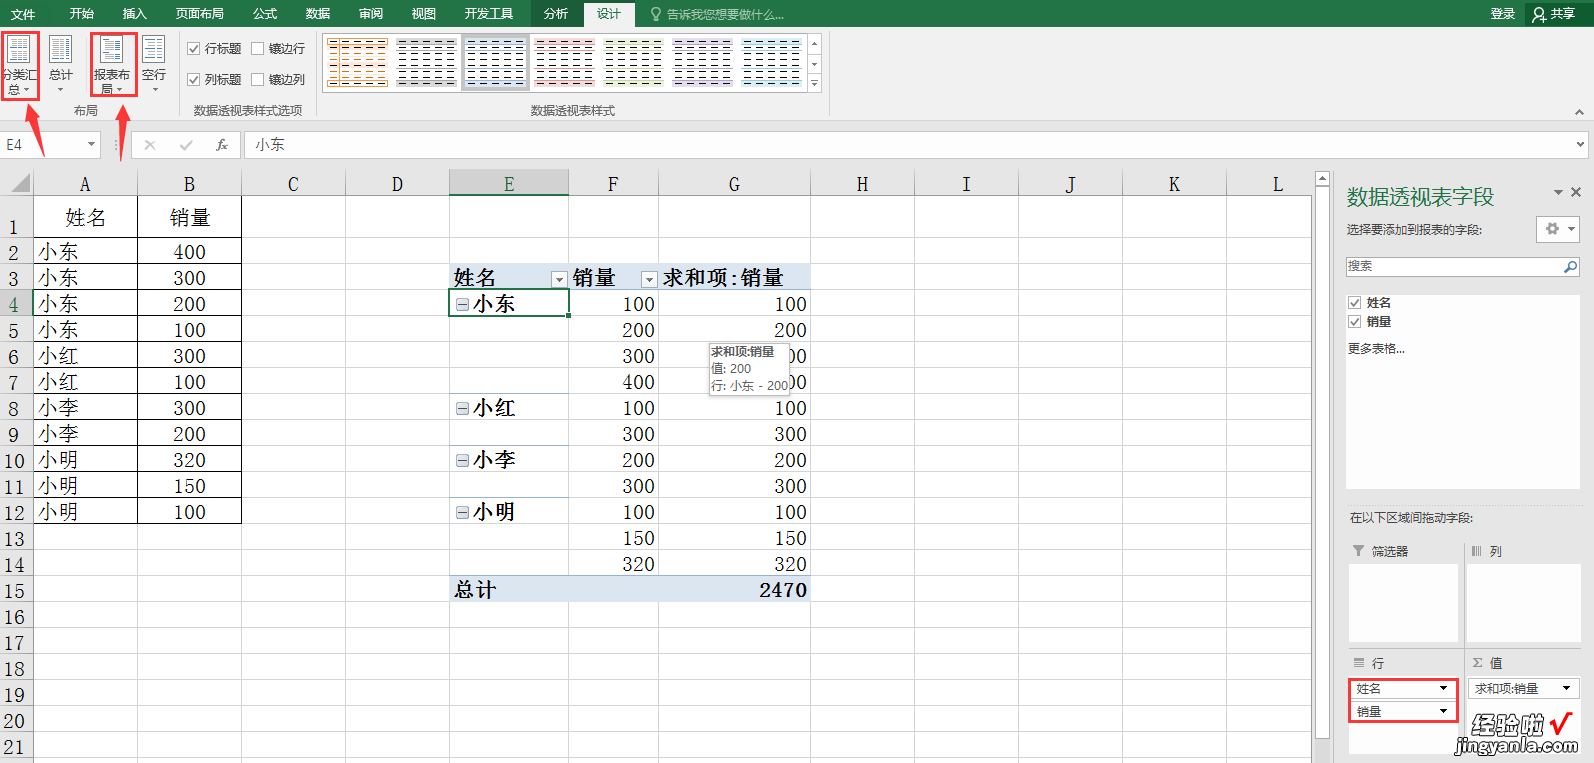
Task: Collapse the ribbon with the caret
Action: [x=1579, y=112]
